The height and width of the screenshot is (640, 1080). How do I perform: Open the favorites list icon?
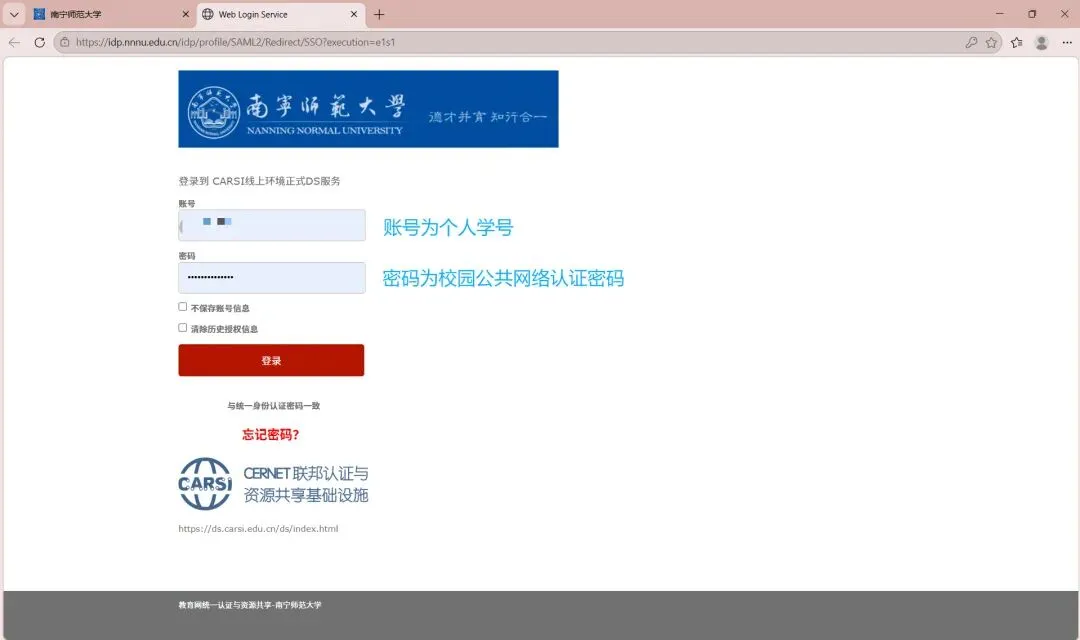click(x=1017, y=42)
